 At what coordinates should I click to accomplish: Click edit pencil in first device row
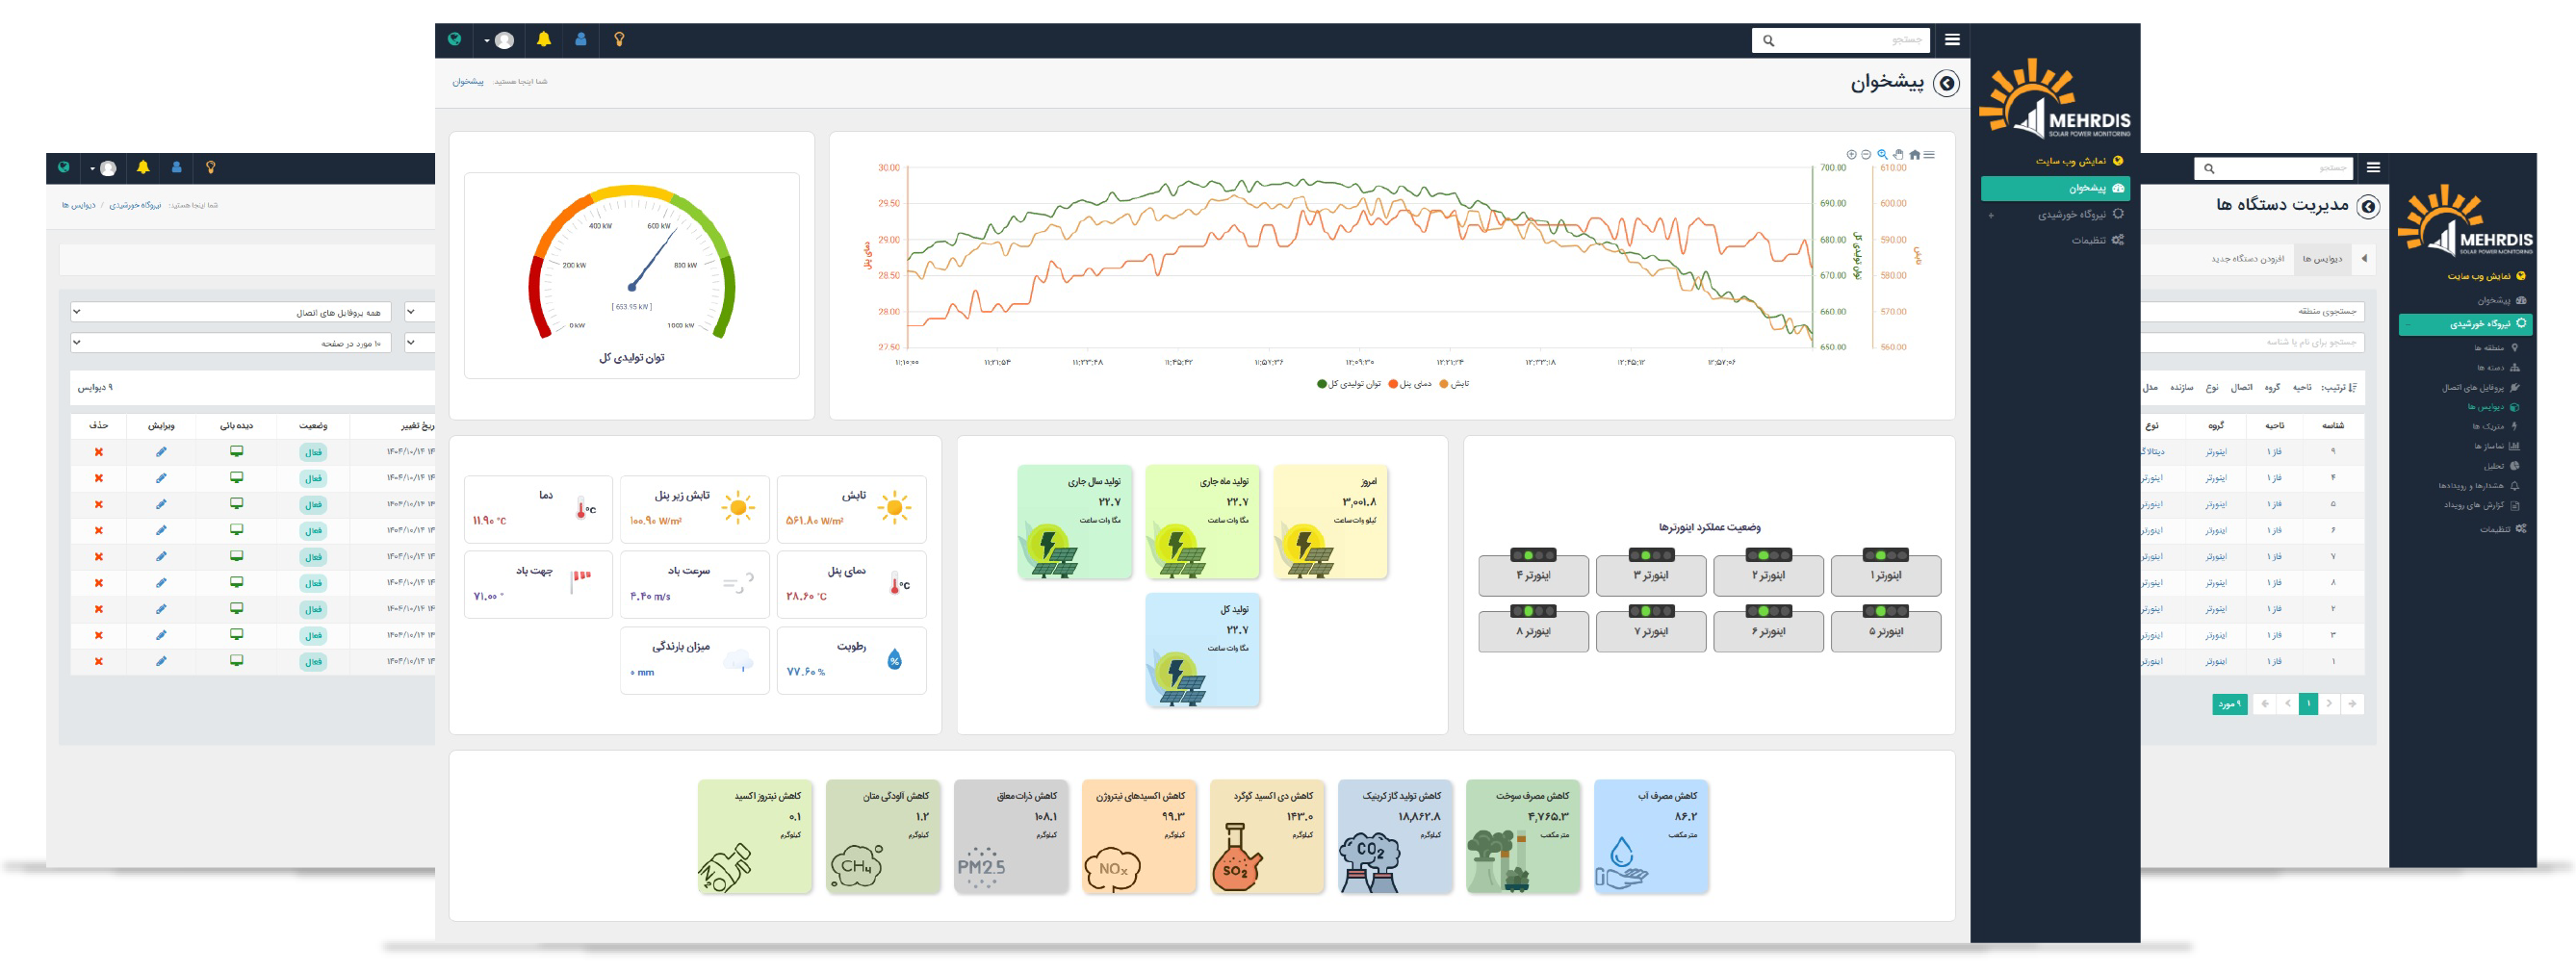161,452
